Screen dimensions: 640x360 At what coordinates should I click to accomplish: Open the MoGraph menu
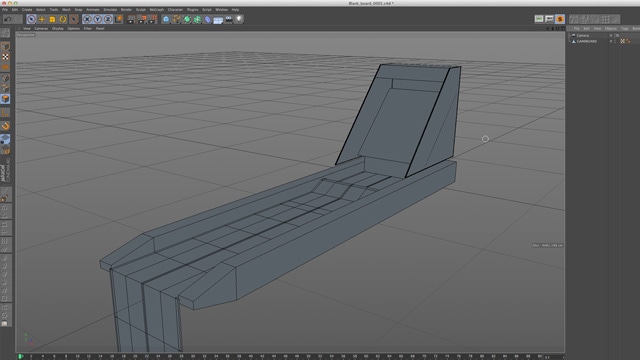point(156,9)
